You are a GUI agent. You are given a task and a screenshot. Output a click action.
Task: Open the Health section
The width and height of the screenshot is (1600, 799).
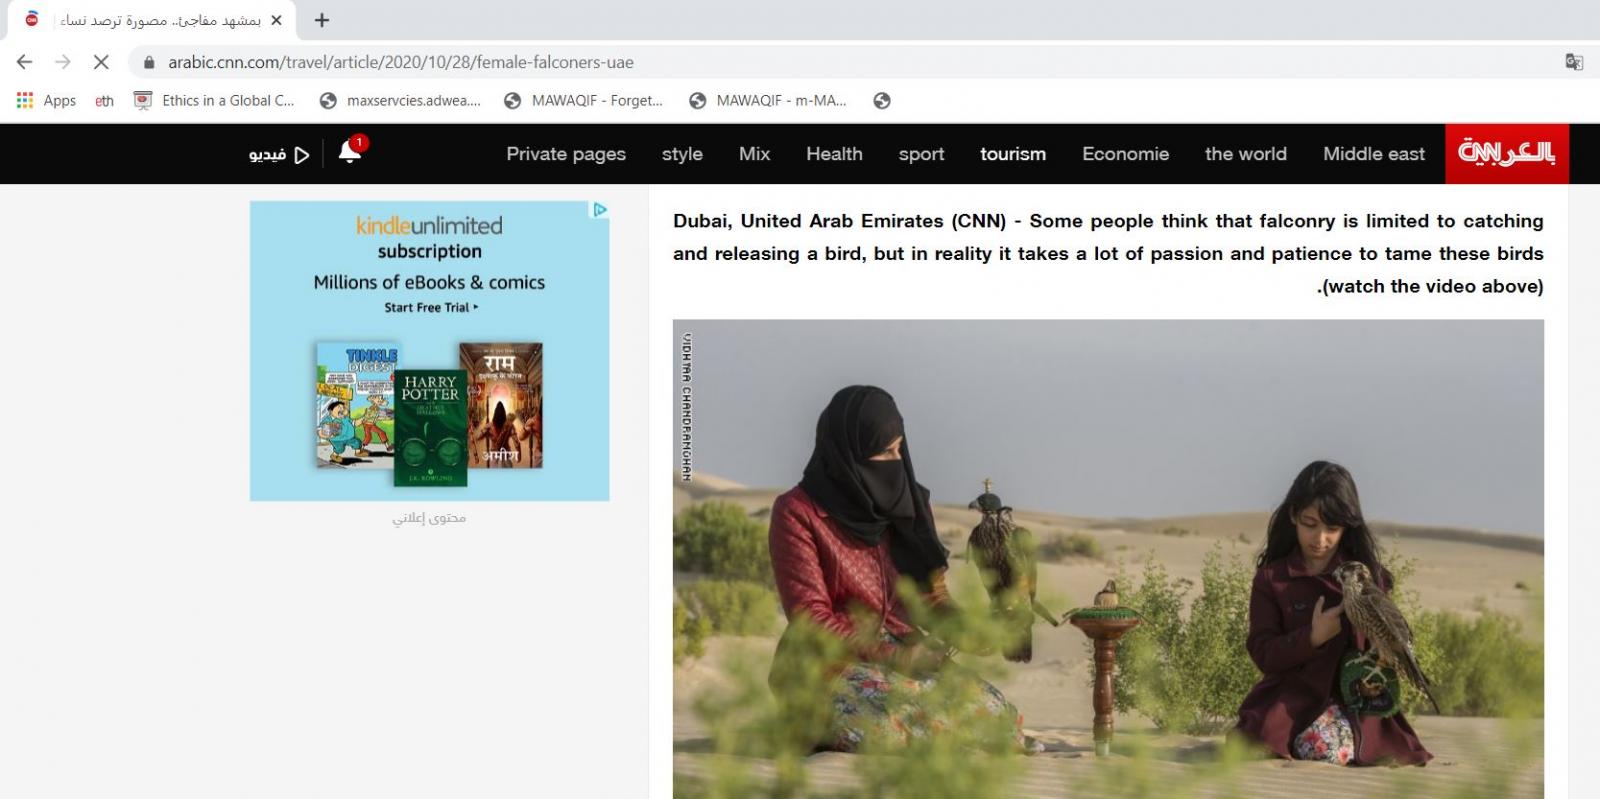coord(834,154)
